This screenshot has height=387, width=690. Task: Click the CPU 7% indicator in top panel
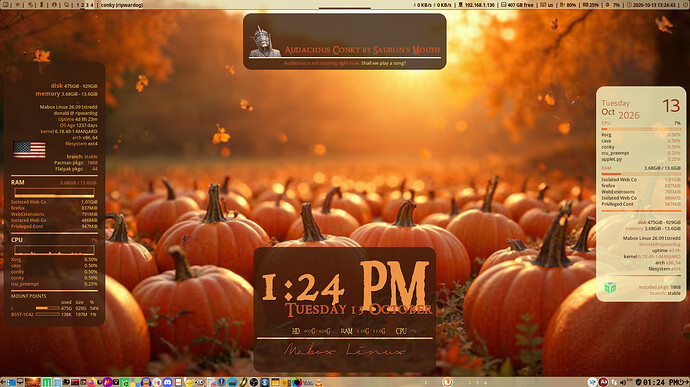[x=613, y=5]
